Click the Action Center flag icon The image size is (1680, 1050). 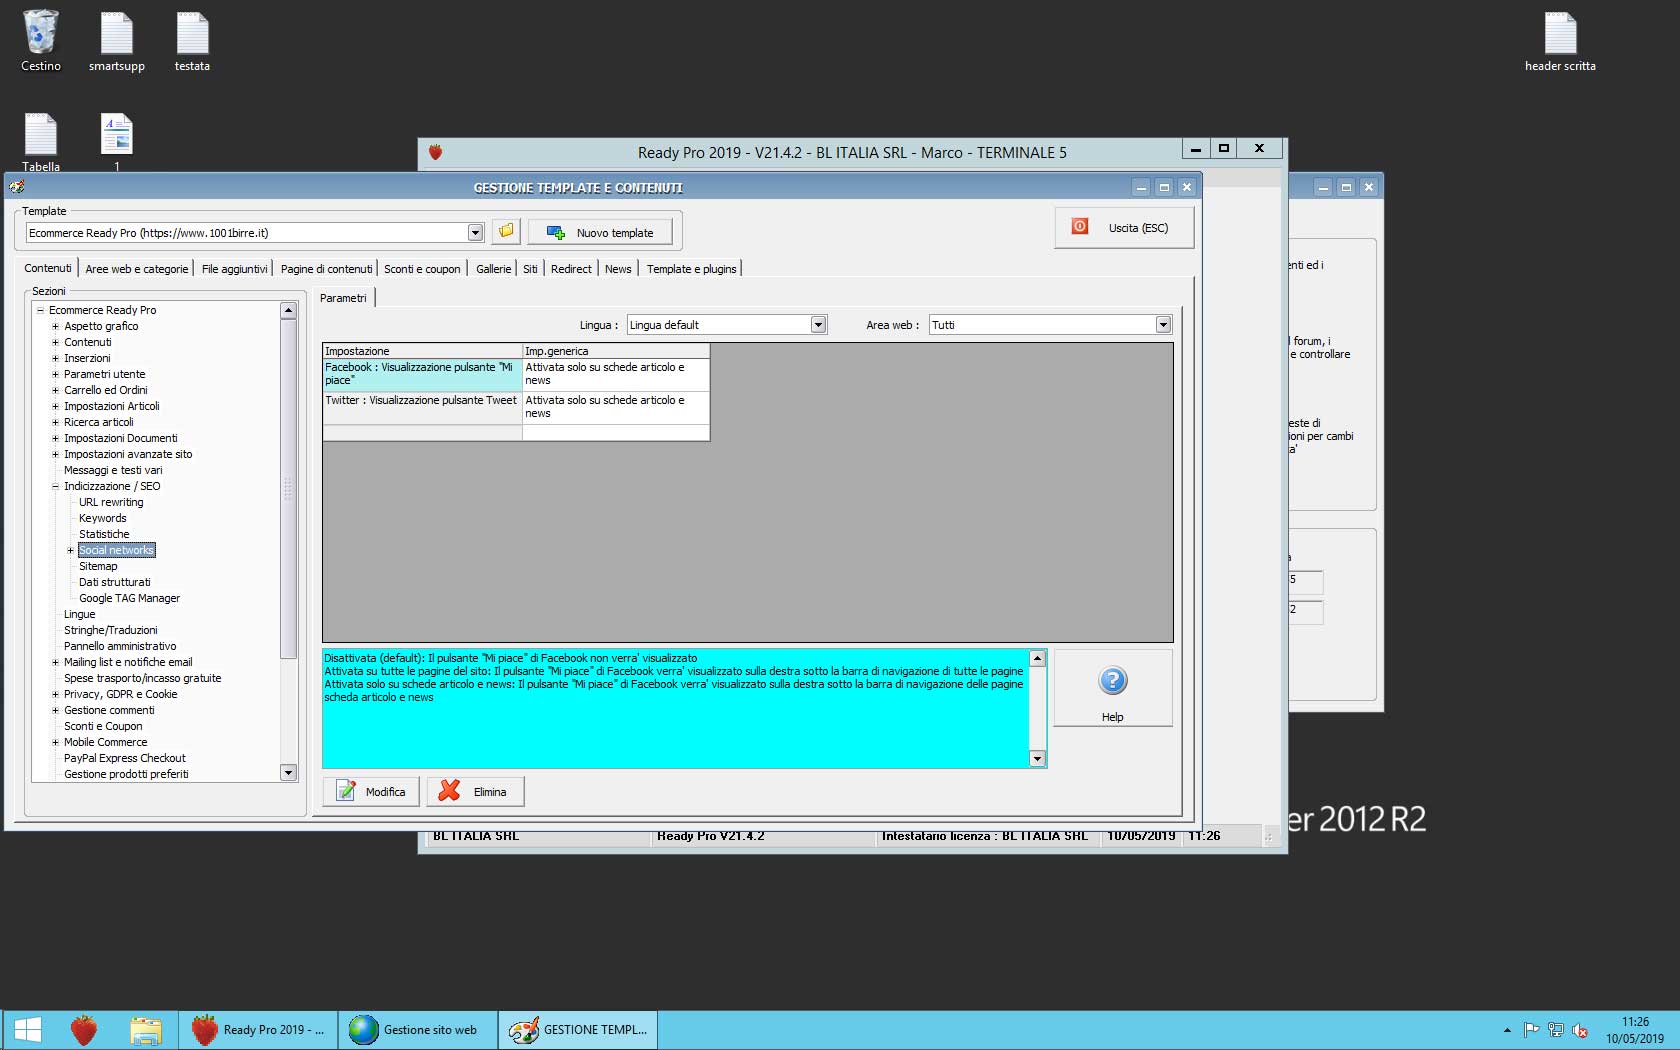1531,1030
